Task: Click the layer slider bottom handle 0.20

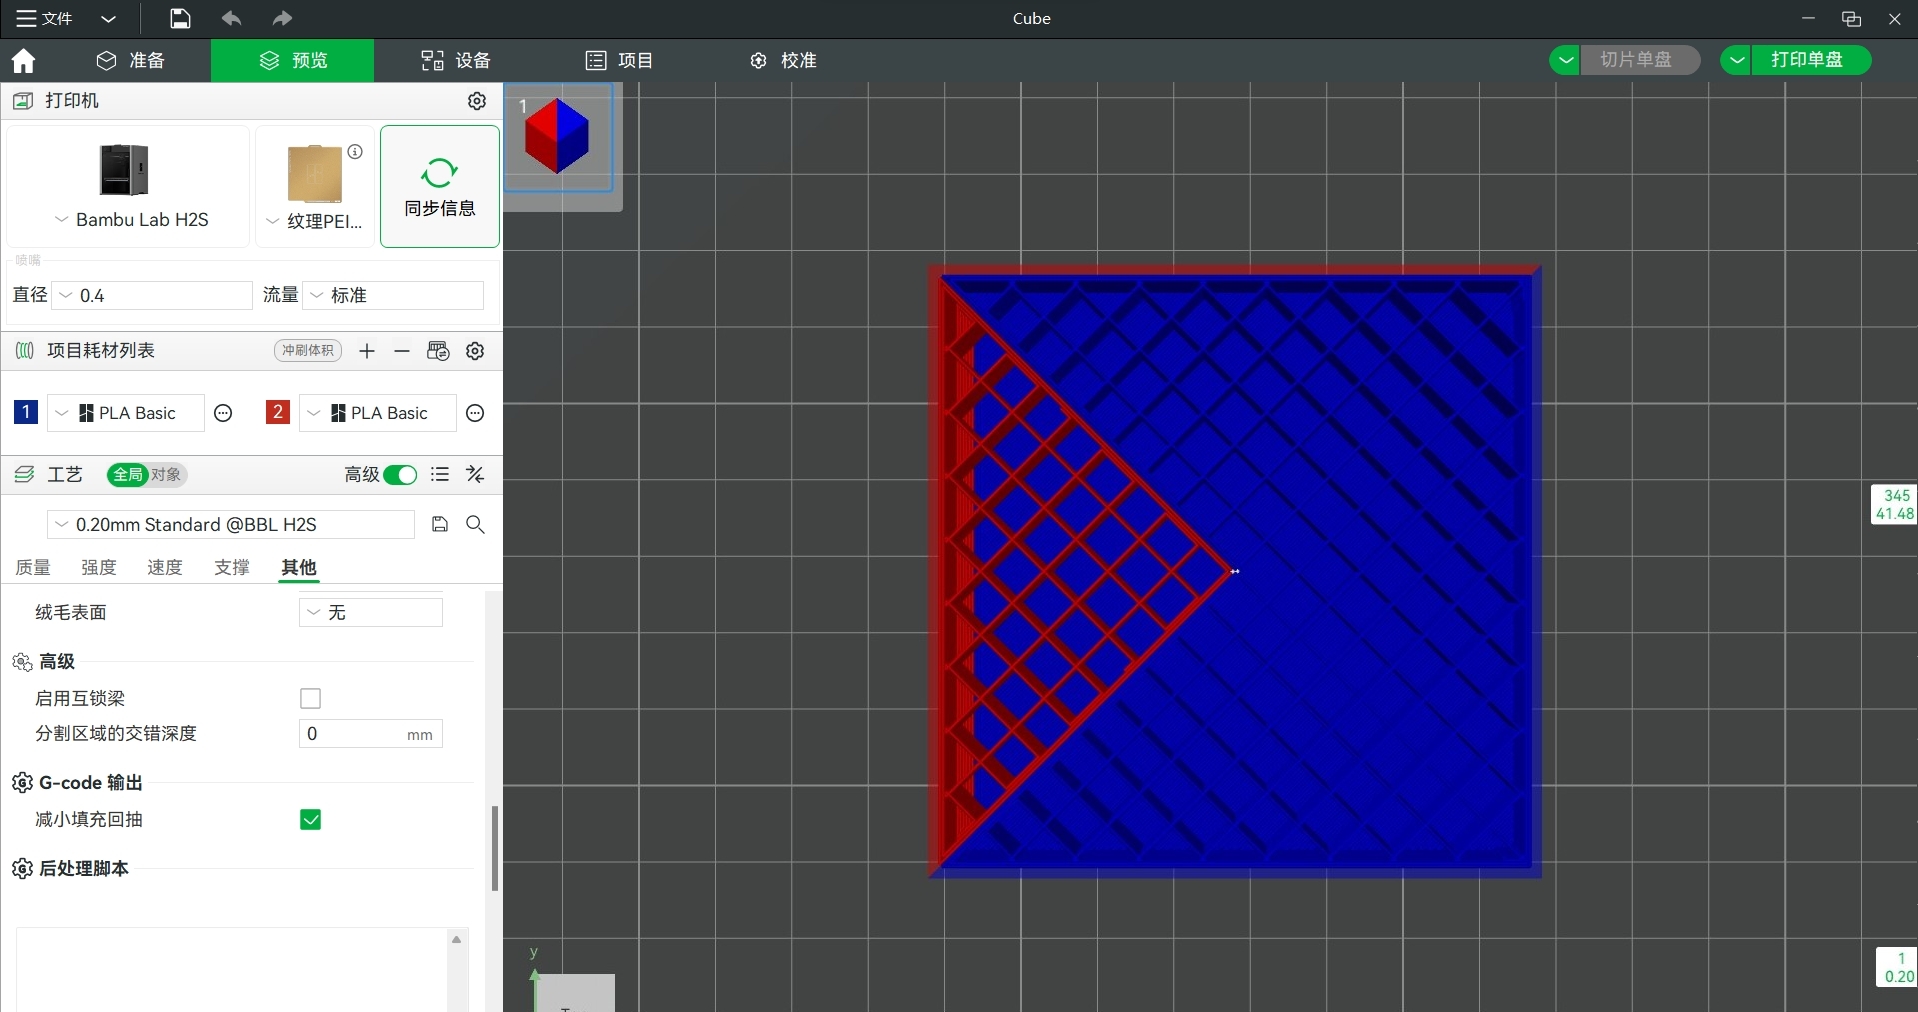Action: 1897,967
